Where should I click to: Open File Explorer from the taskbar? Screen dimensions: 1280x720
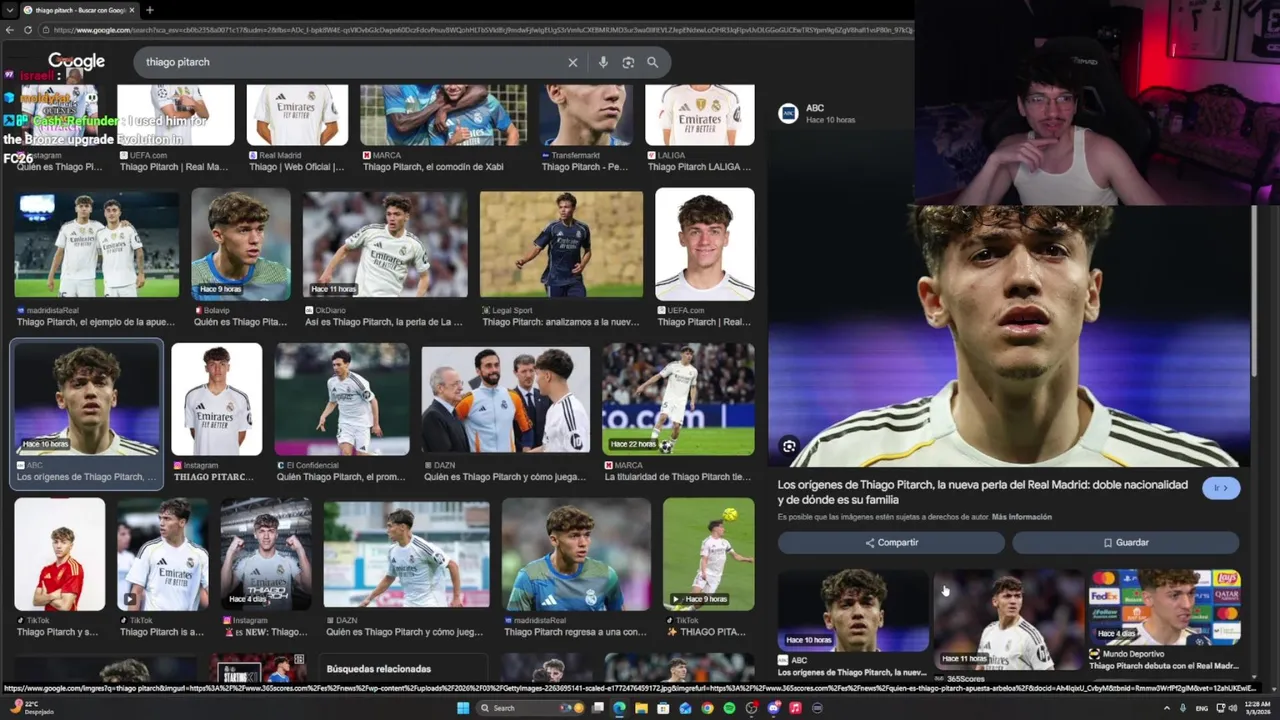641,708
